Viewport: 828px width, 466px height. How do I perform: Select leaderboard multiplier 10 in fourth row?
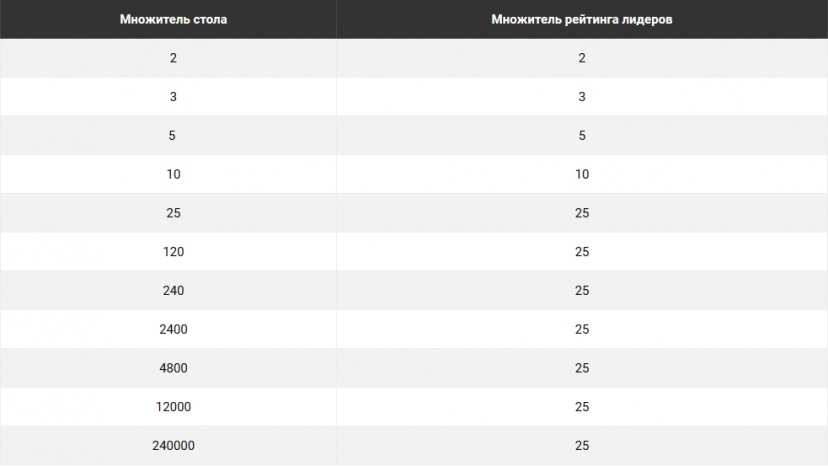tap(582, 174)
